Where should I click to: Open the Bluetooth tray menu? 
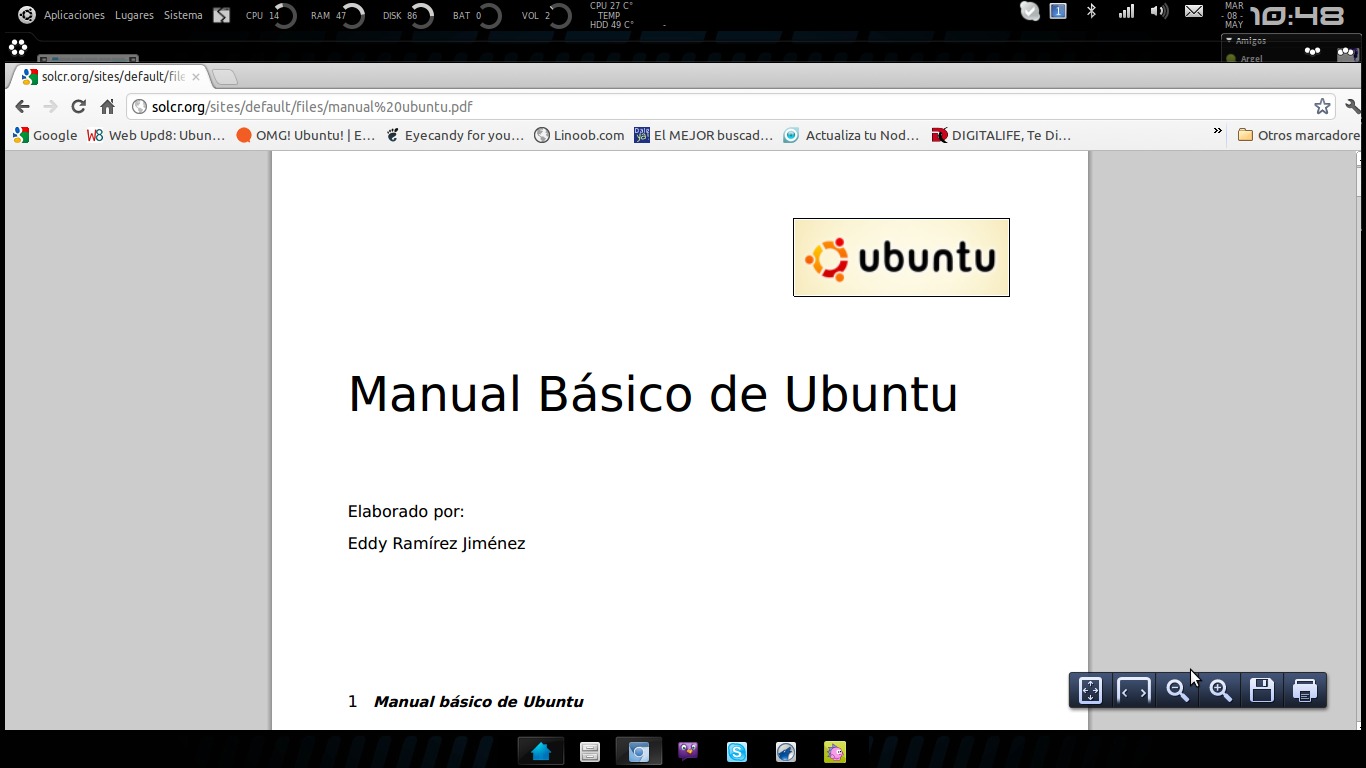coord(1092,11)
